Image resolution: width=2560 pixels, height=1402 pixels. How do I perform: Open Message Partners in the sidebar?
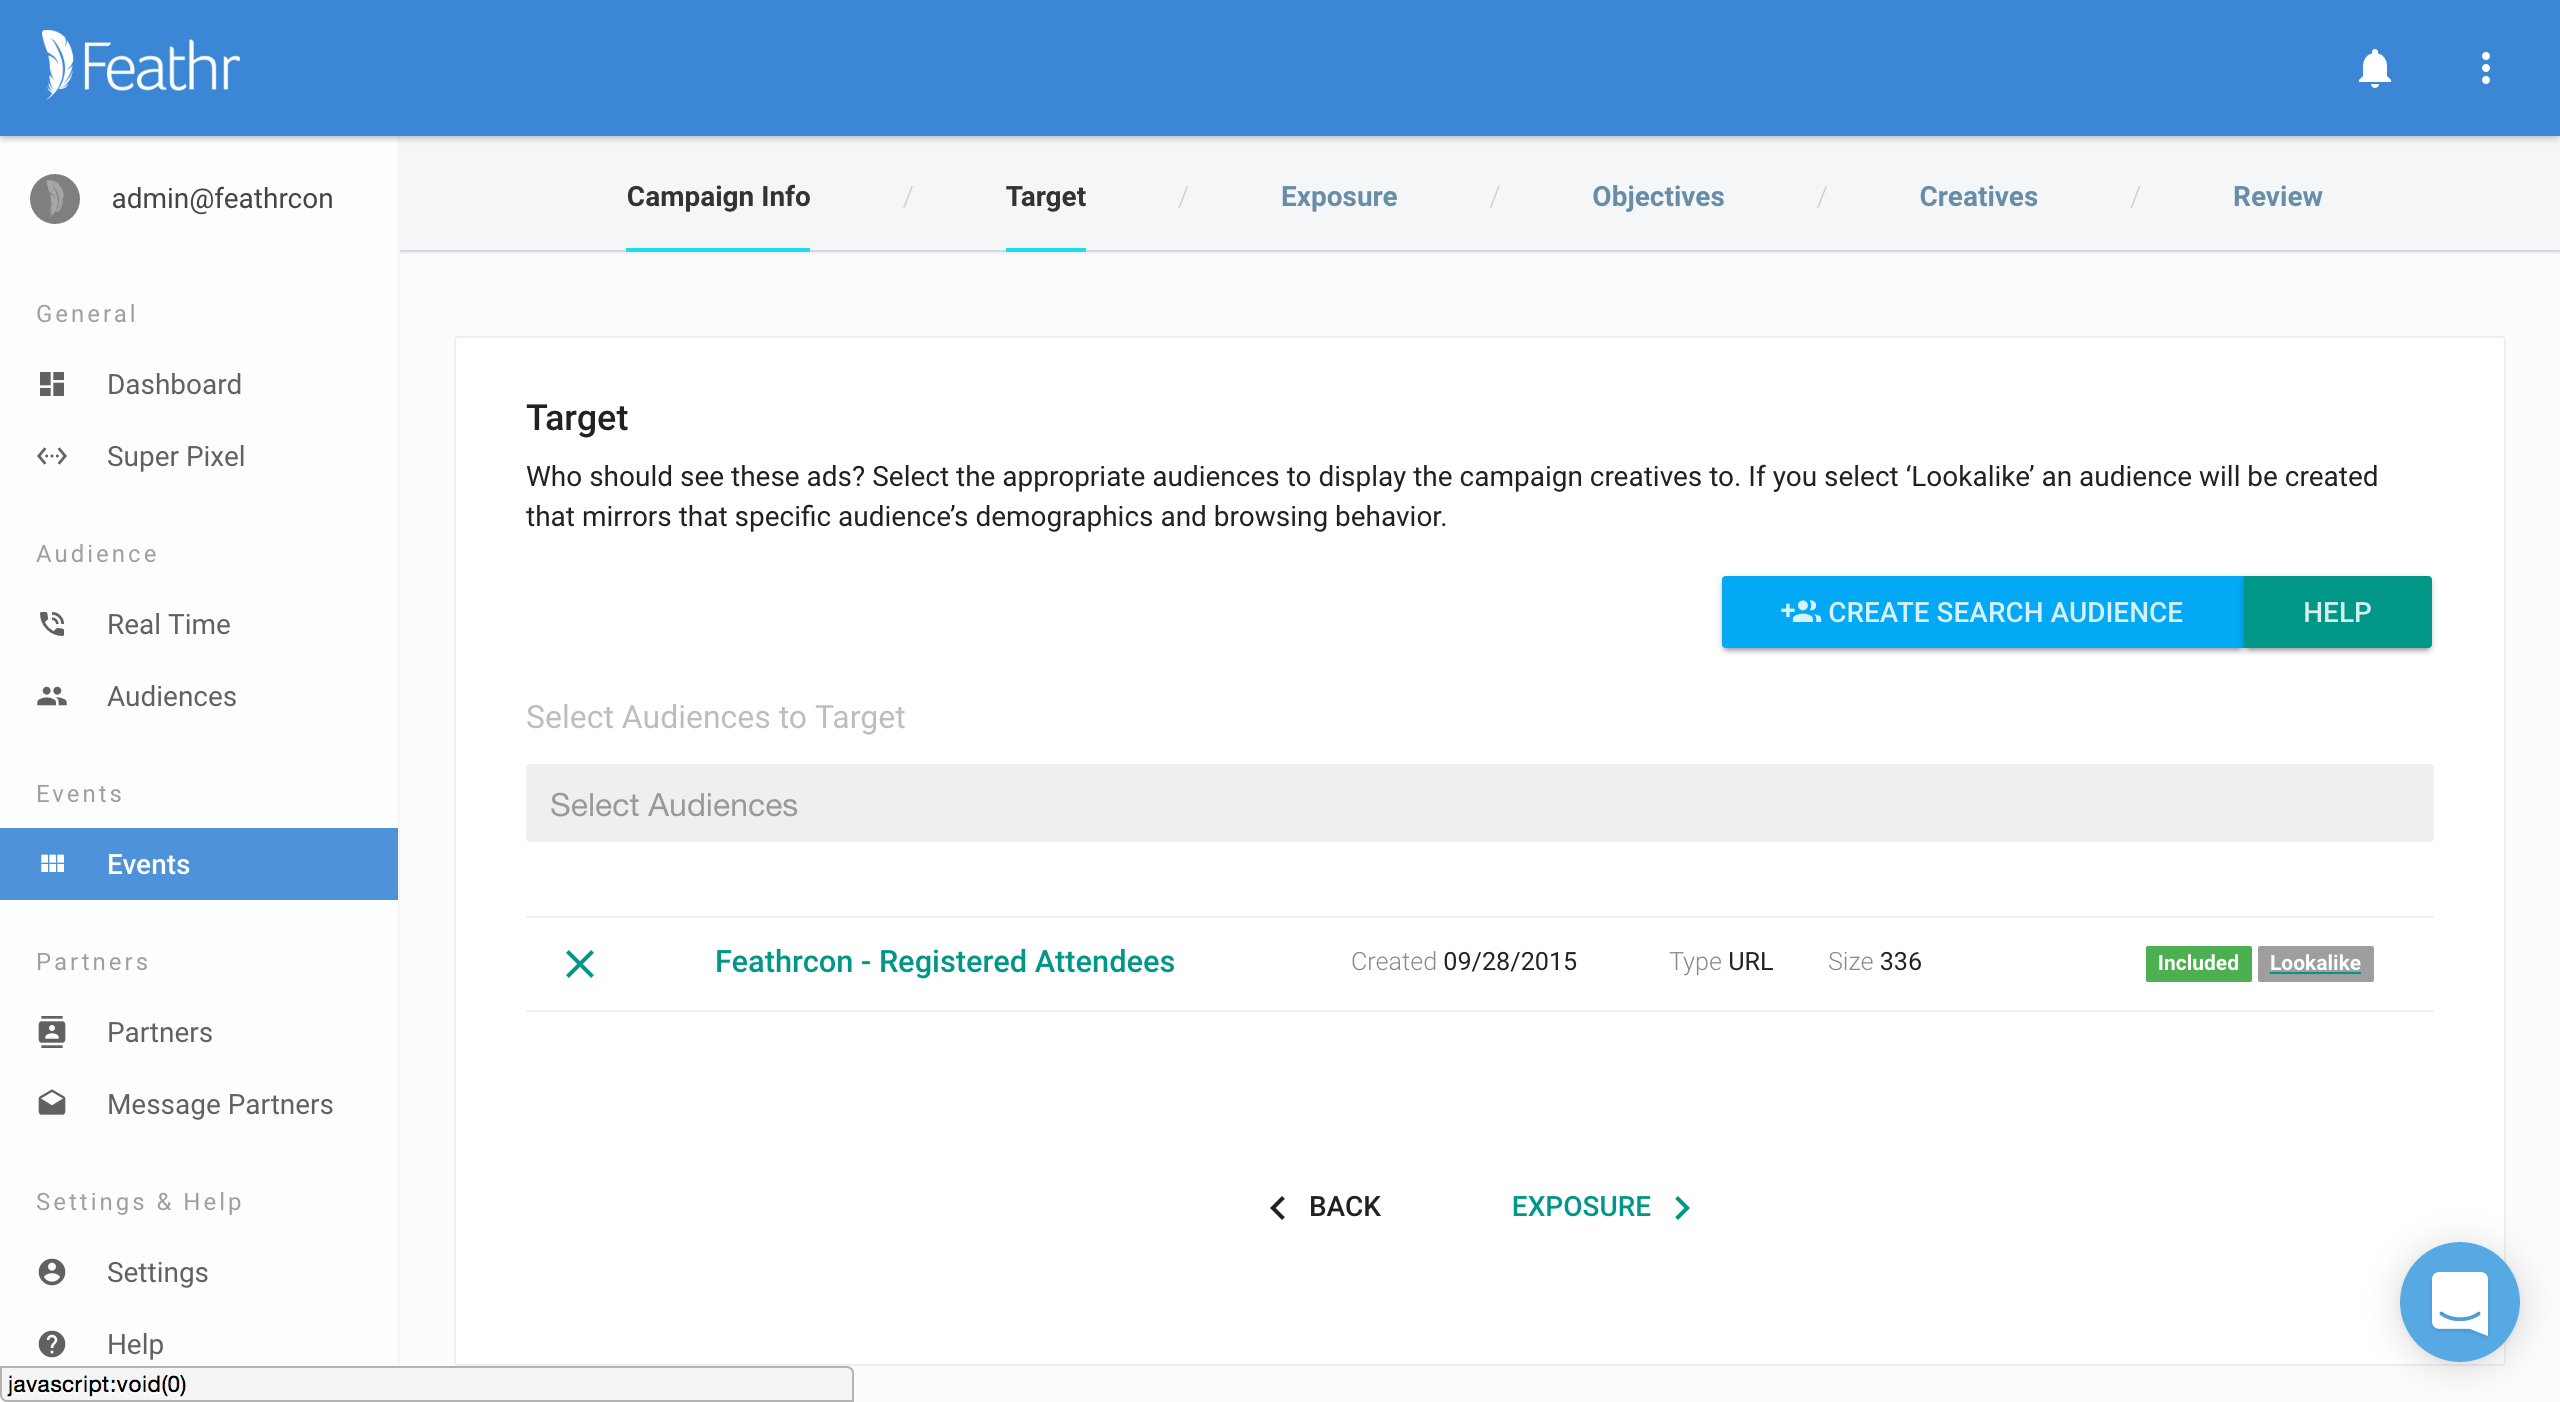pyautogui.click(x=220, y=1104)
